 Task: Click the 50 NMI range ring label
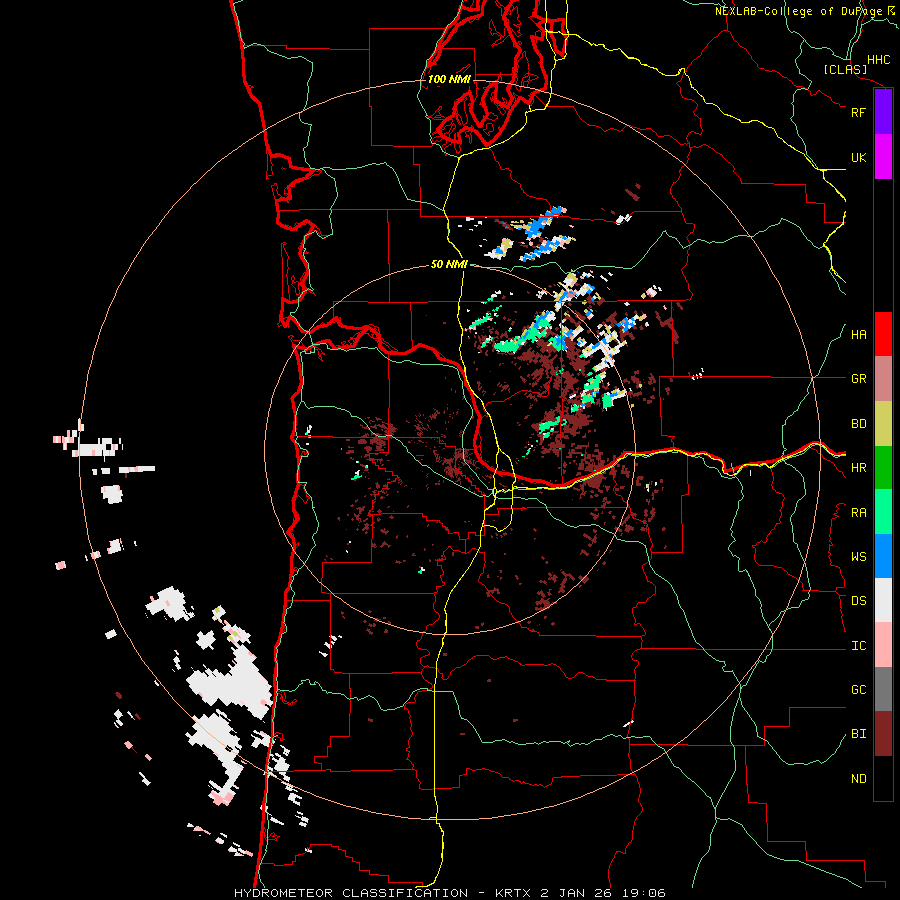[x=449, y=264]
